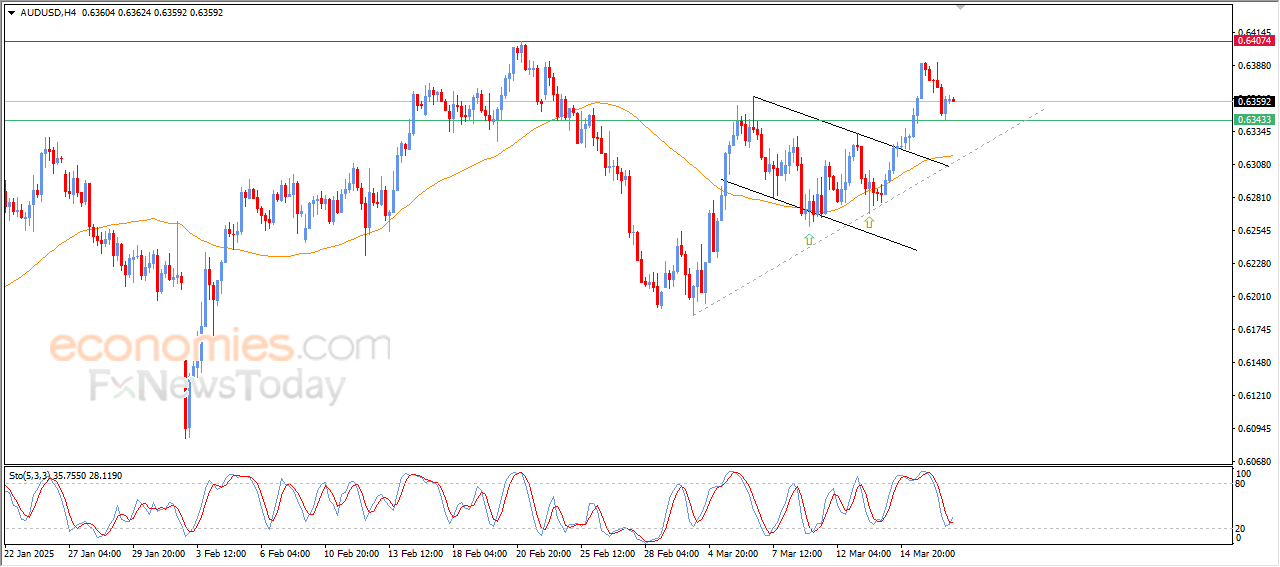Click the 0.62810 price axis value

[1254, 198]
